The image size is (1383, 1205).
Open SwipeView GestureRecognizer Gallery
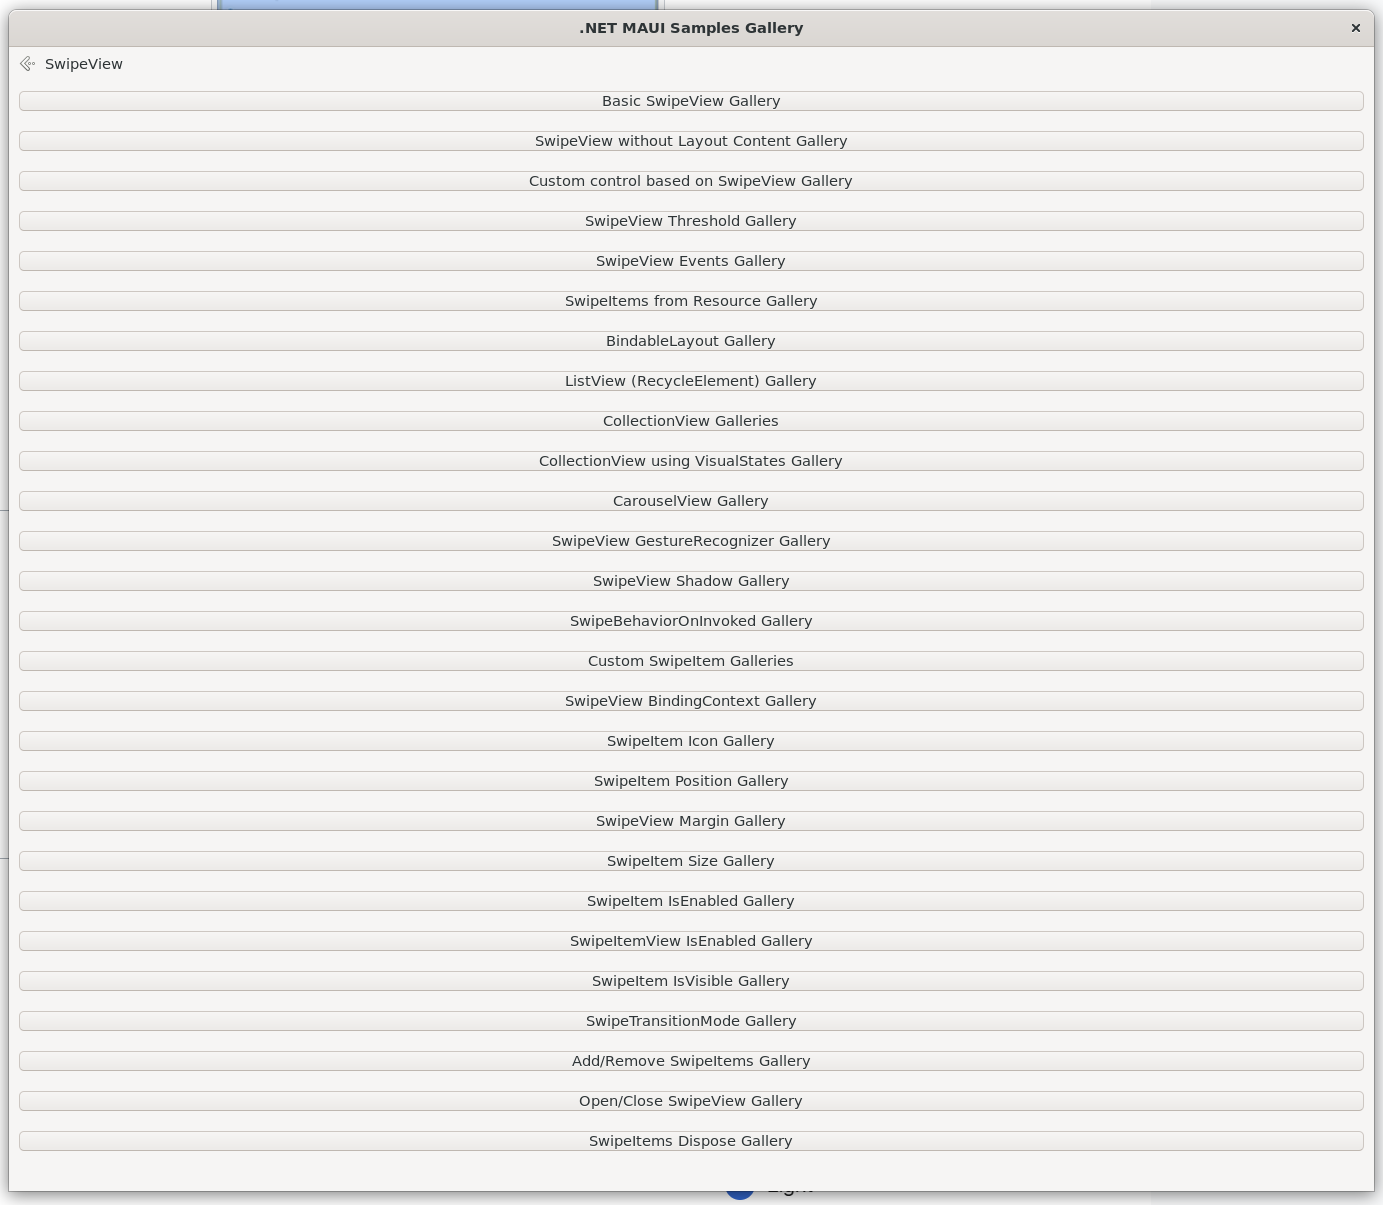(x=691, y=541)
